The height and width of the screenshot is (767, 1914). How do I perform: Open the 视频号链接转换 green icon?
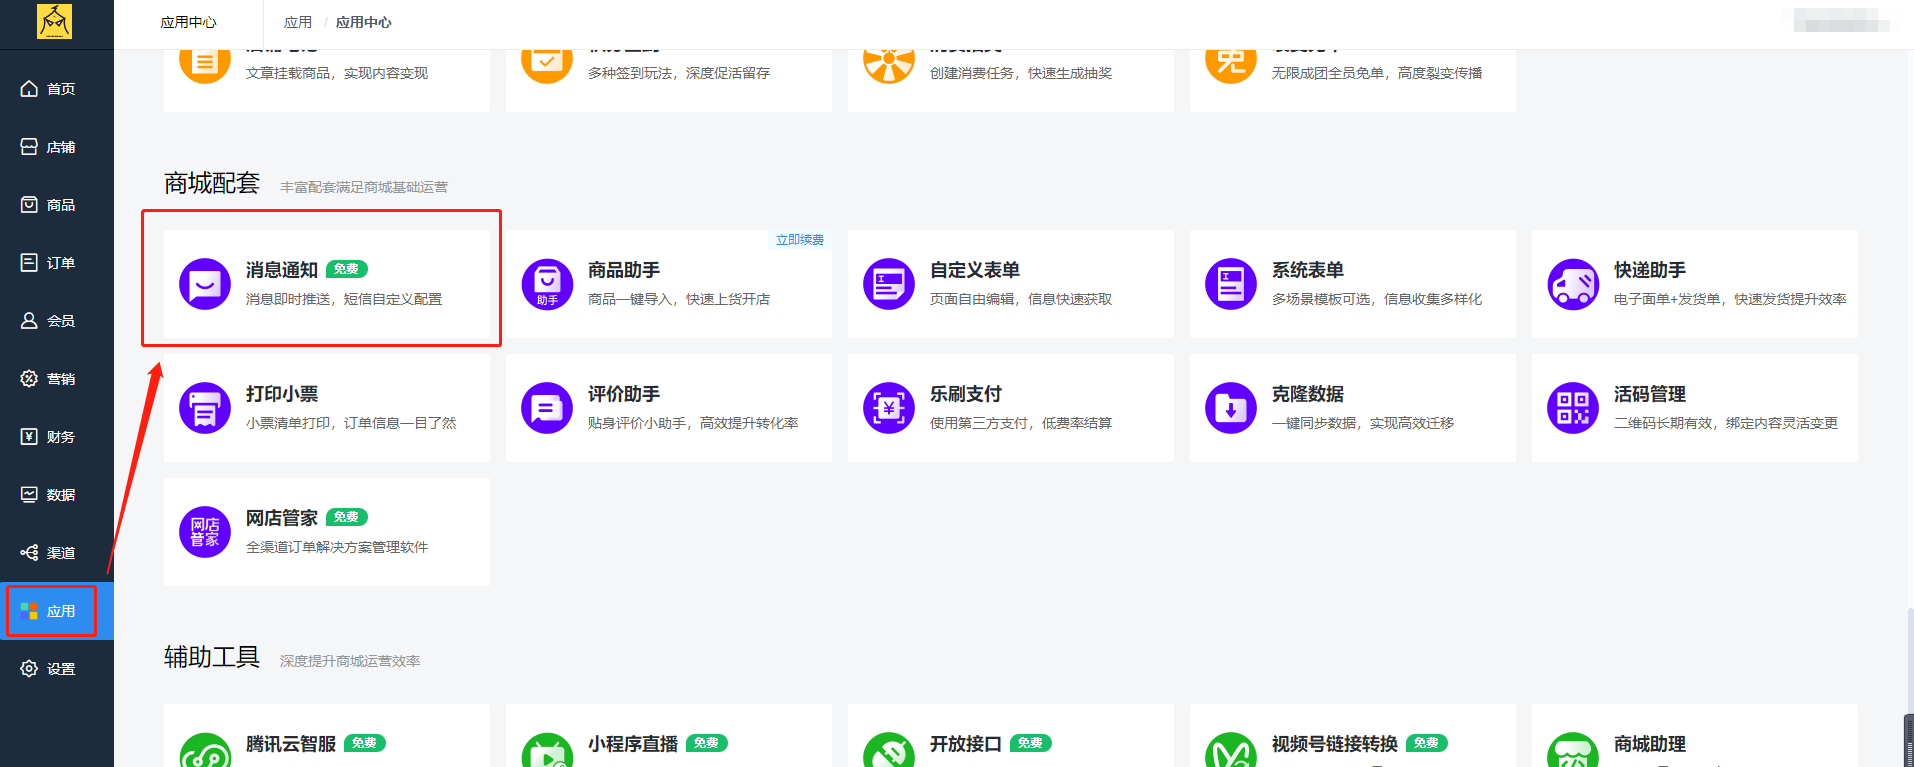pos(1231,751)
